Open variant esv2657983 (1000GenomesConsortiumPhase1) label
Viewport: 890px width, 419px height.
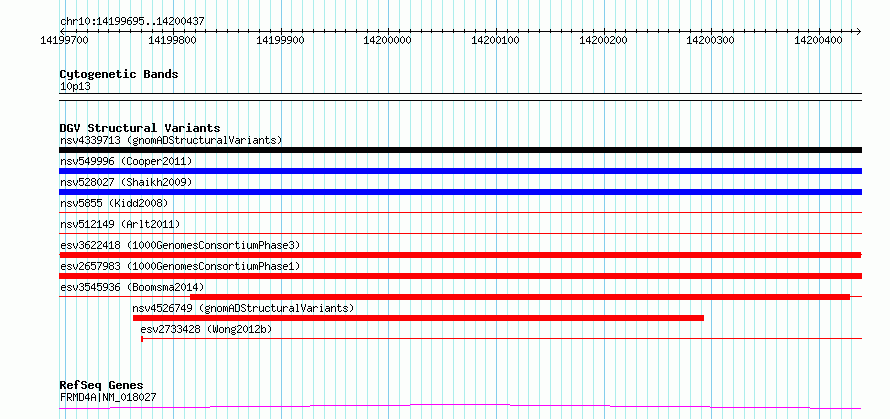(x=180, y=266)
